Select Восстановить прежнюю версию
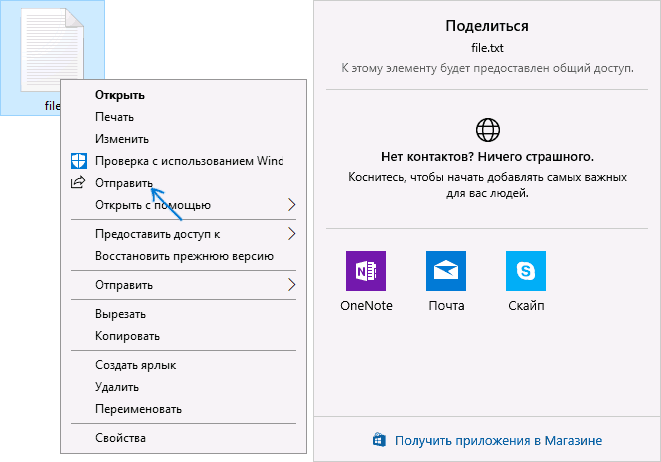This screenshot has height=462, width=661. click(x=184, y=256)
